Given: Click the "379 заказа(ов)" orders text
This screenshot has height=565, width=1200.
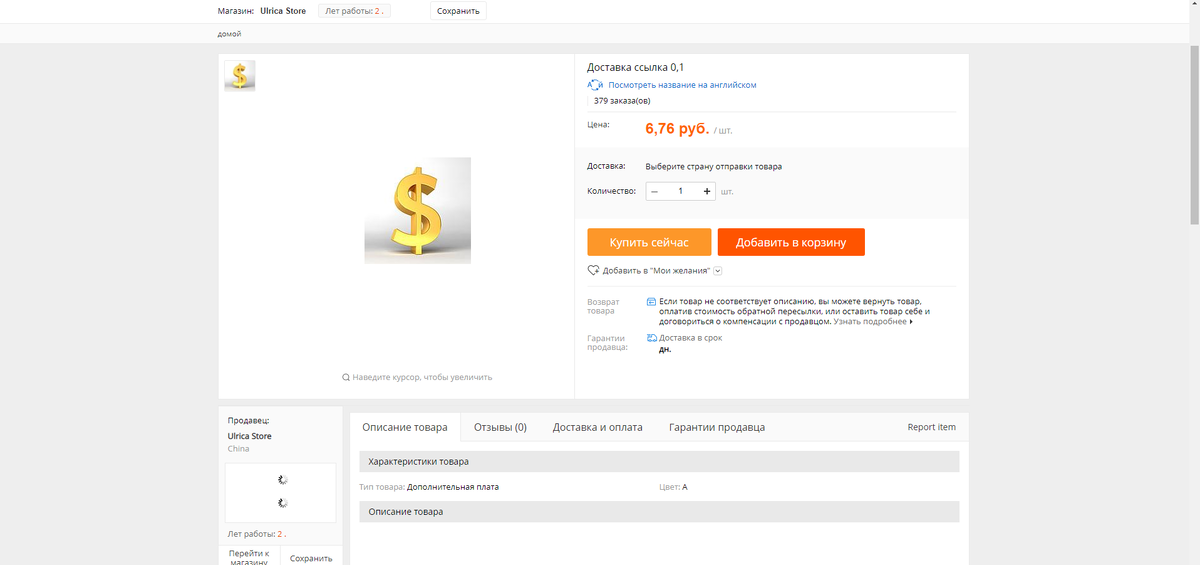Looking at the screenshot, I should [622, 101].
